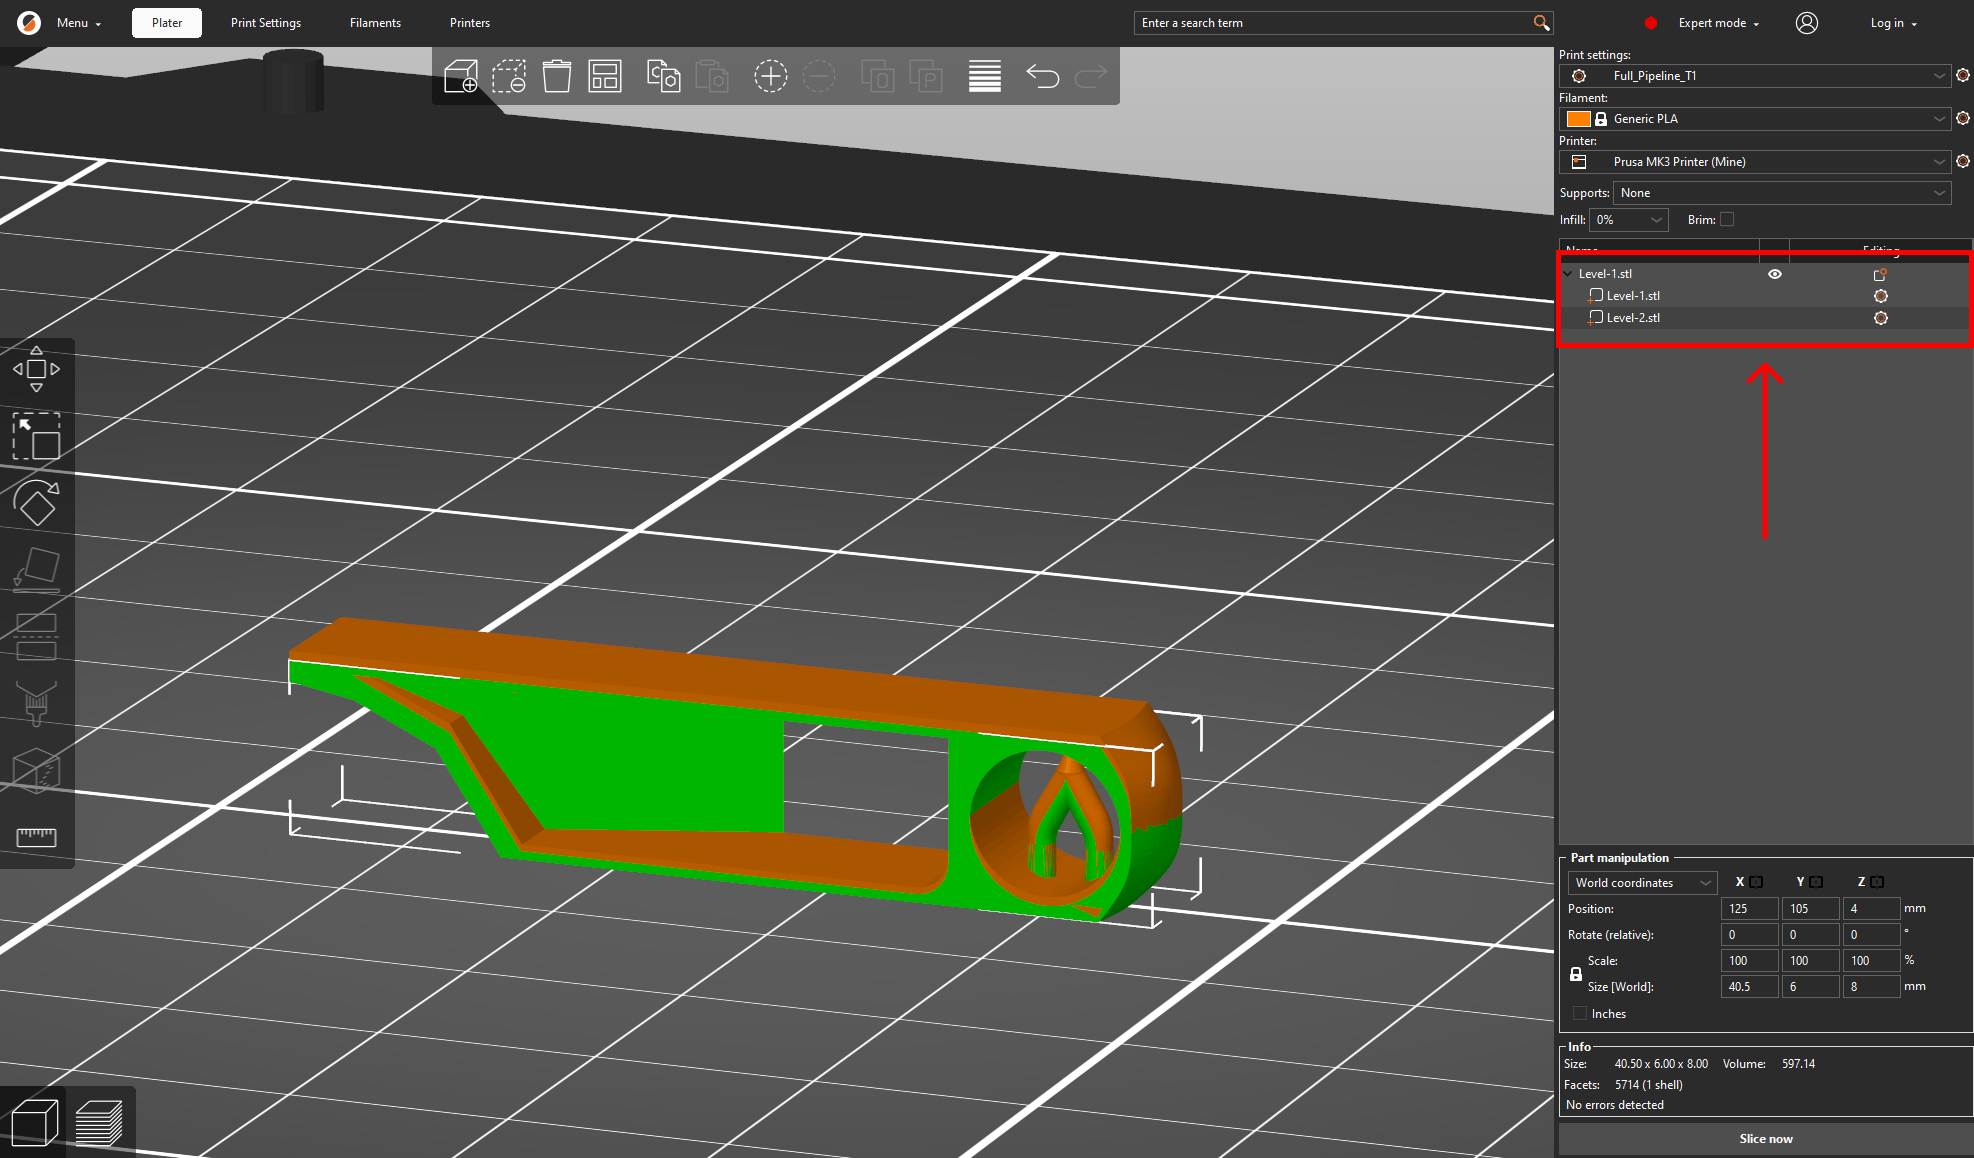Image resolution: width=1974 pixels, height=1158 pixels.
Task: Click the Position Z value field
Action: click(1870, 909)
